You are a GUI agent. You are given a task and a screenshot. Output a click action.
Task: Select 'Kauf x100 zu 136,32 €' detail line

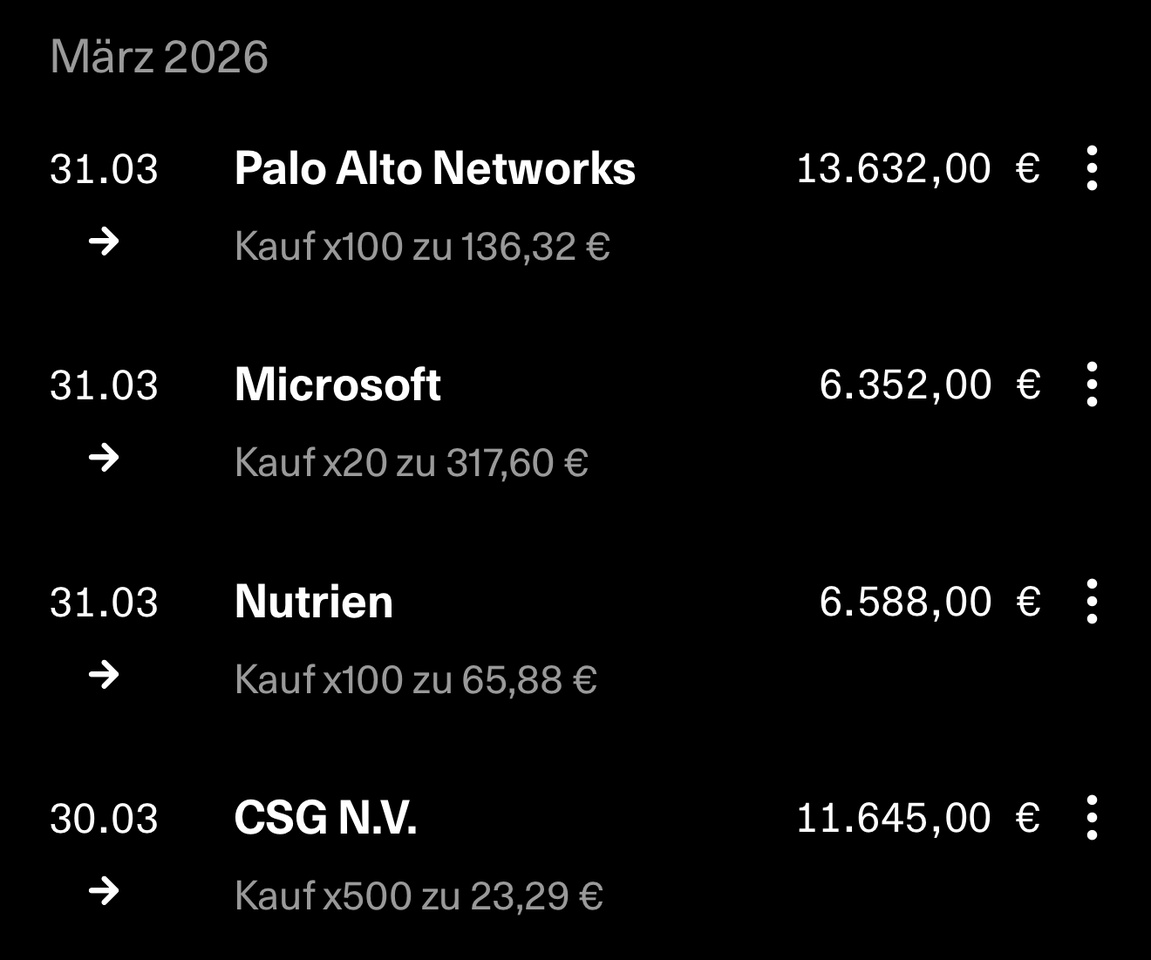[422, 246]
